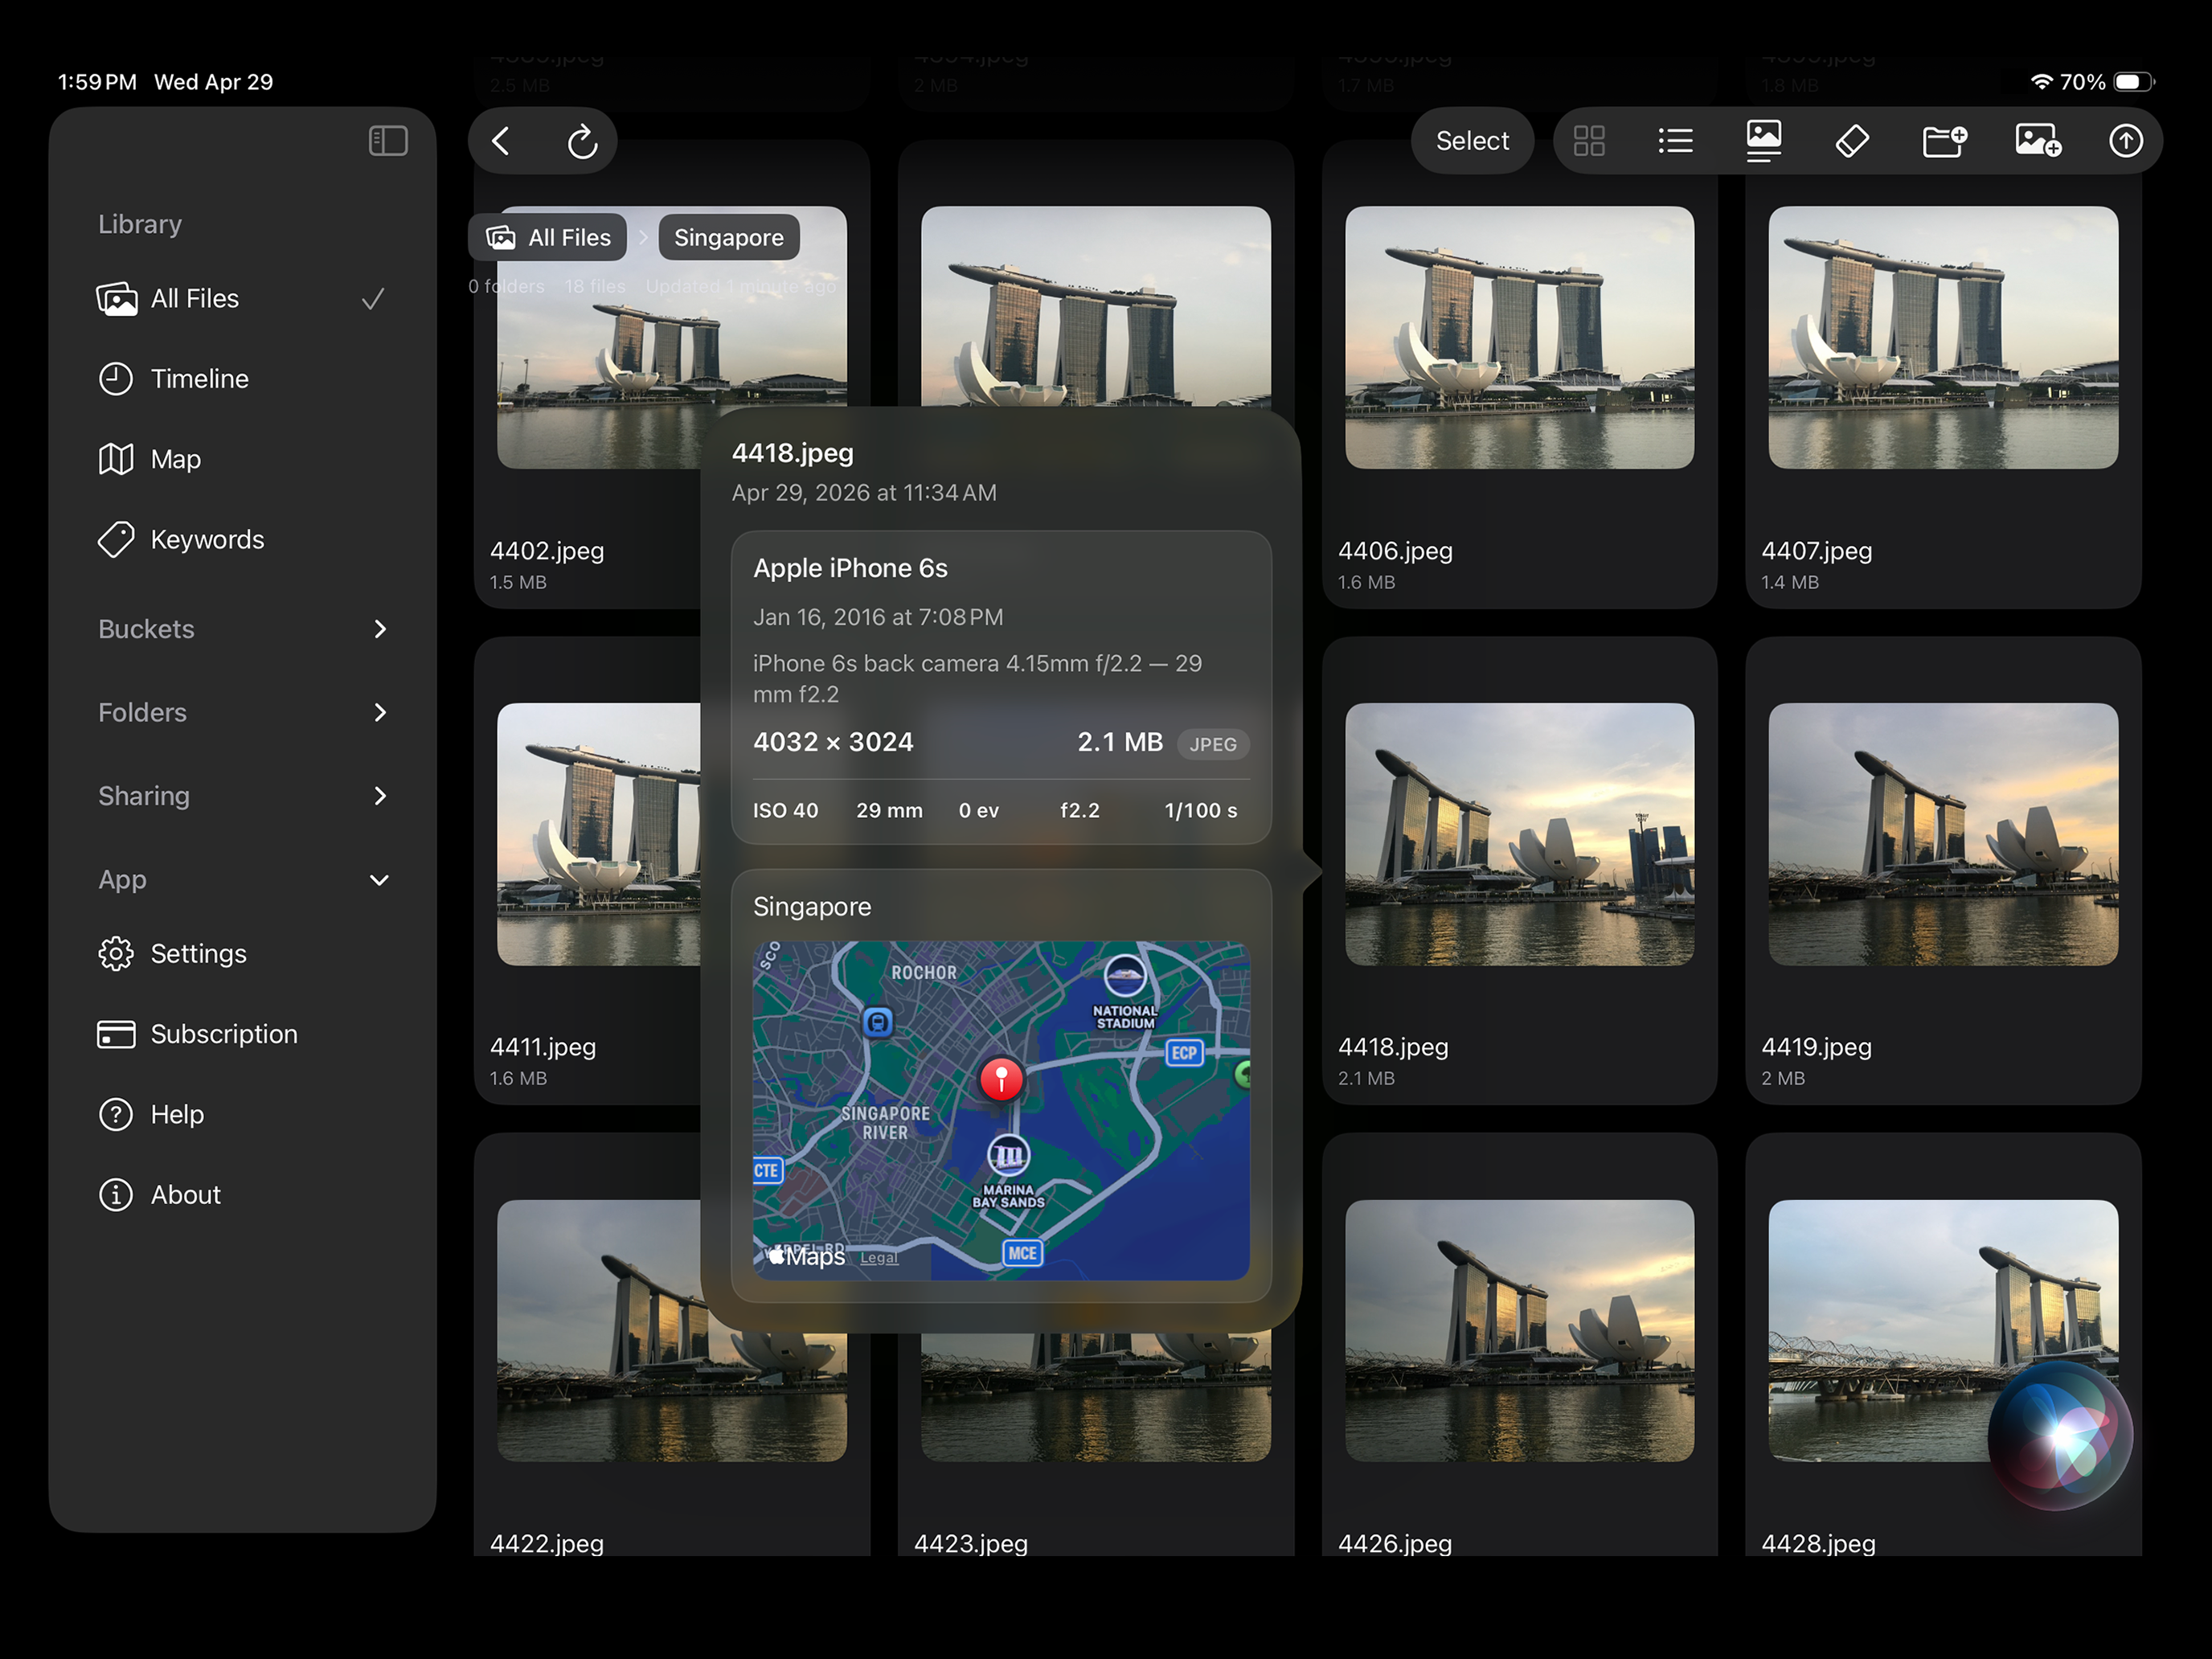Open the About page

(x=243, y=1195)
